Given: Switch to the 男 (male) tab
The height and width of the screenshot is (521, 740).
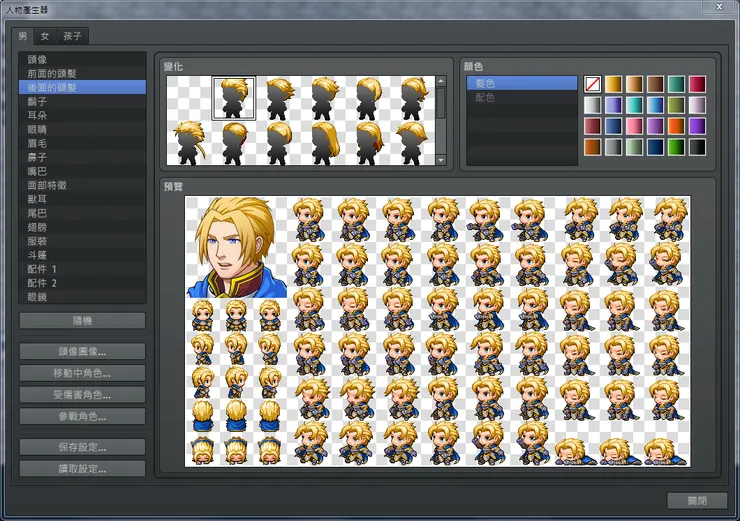Looking at the screenshot, I should [x=22, y=36].
